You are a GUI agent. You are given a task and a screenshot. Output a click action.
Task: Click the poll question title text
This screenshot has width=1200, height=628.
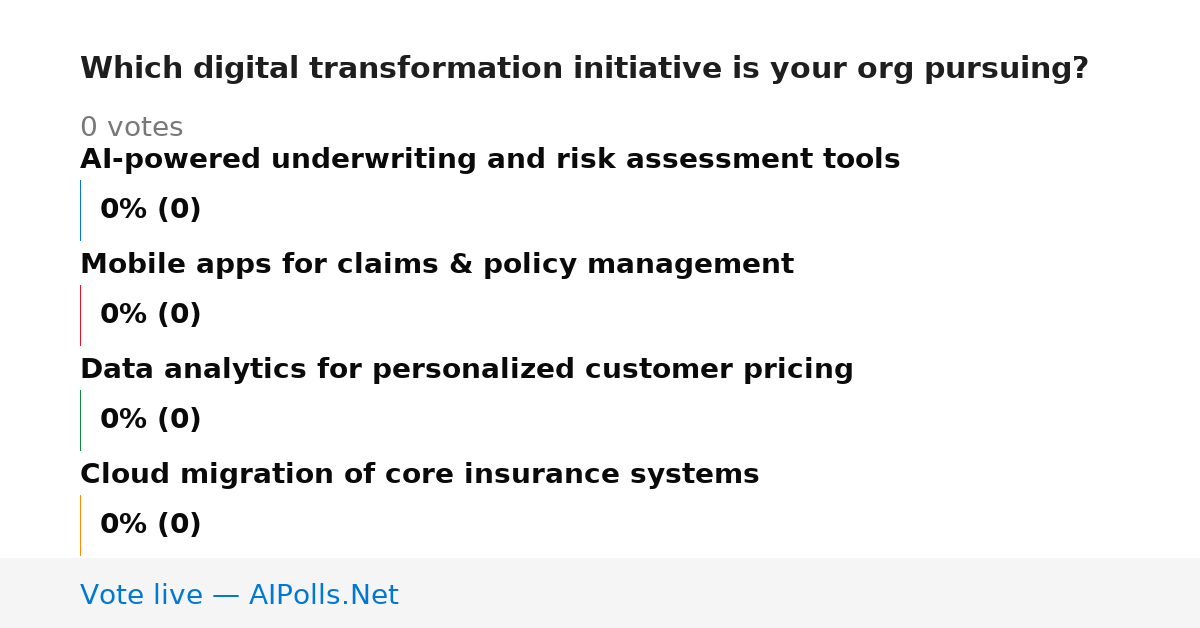click(584, 69)
